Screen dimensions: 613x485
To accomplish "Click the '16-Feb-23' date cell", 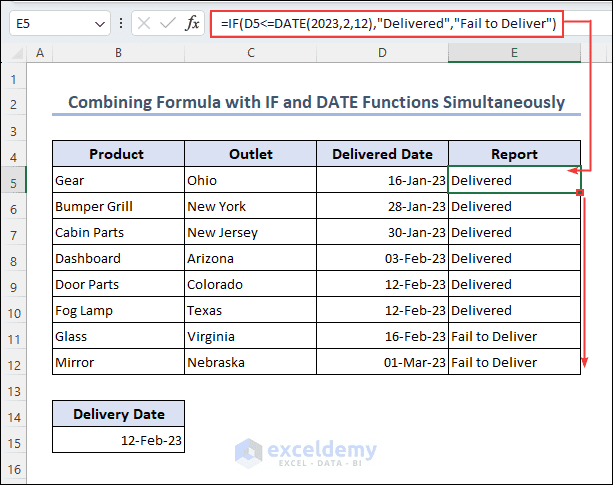I will click(382, 336).
